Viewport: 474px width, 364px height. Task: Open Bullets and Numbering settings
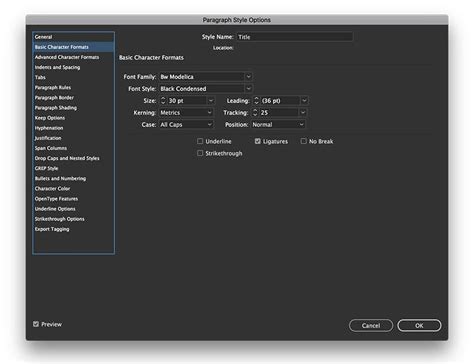tap(73, 179)
